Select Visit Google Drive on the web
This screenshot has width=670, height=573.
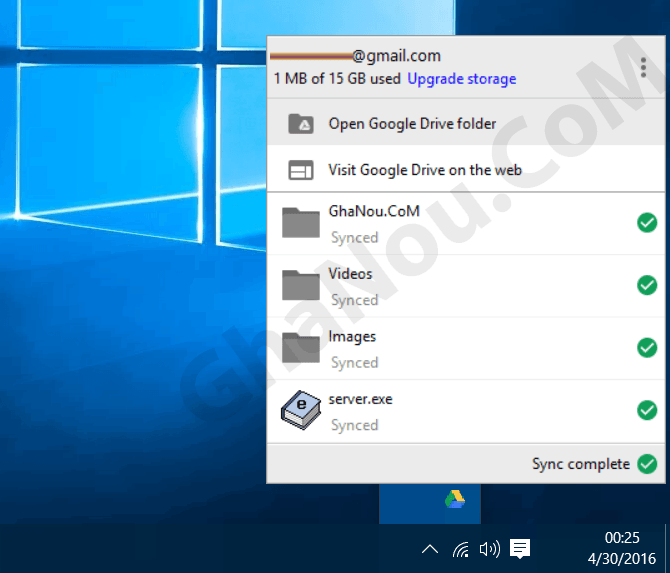[x=466, y=170]
